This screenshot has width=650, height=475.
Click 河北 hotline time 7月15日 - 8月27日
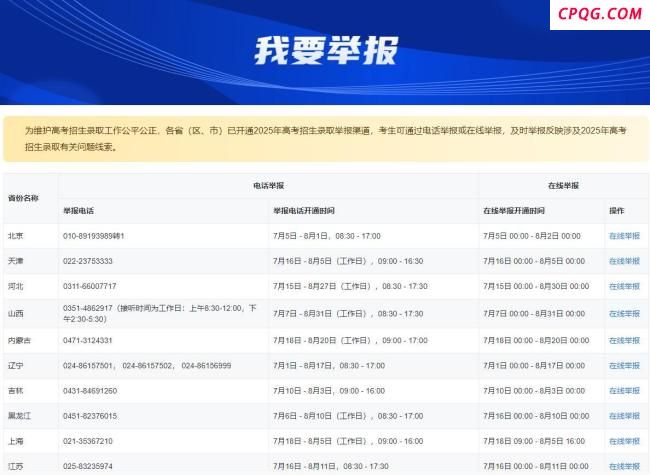pyautogui.click(x=350, y=286)
